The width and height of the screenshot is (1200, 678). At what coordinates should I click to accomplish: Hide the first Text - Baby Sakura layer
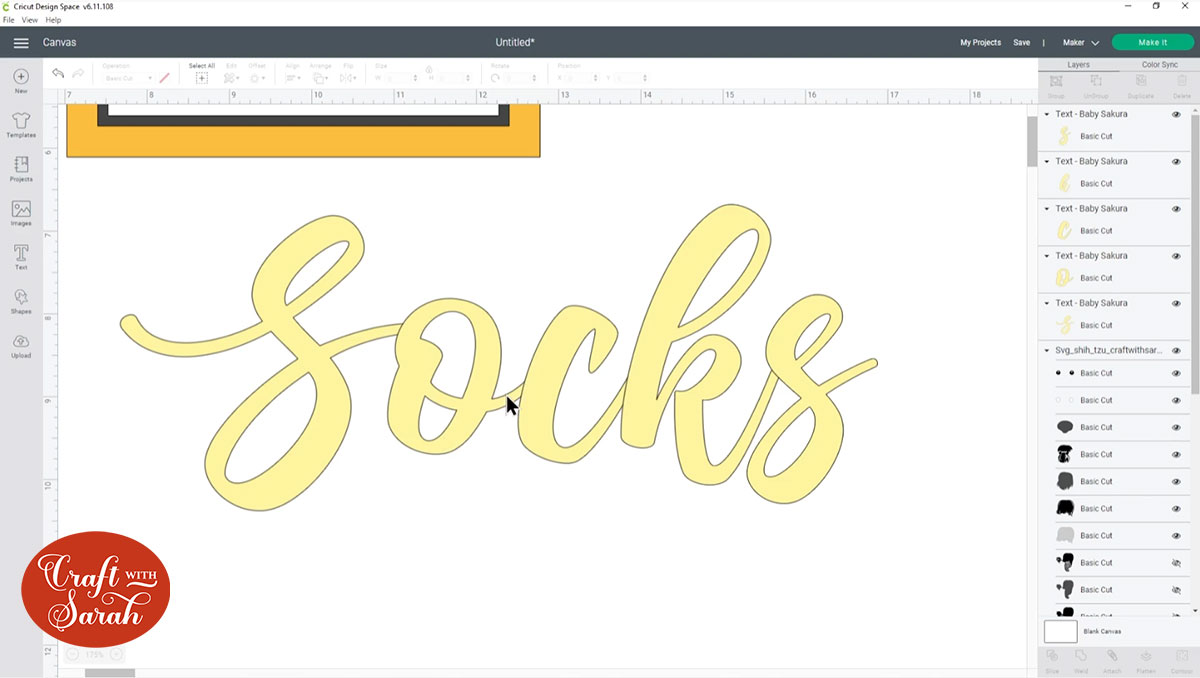point(1177,113)
